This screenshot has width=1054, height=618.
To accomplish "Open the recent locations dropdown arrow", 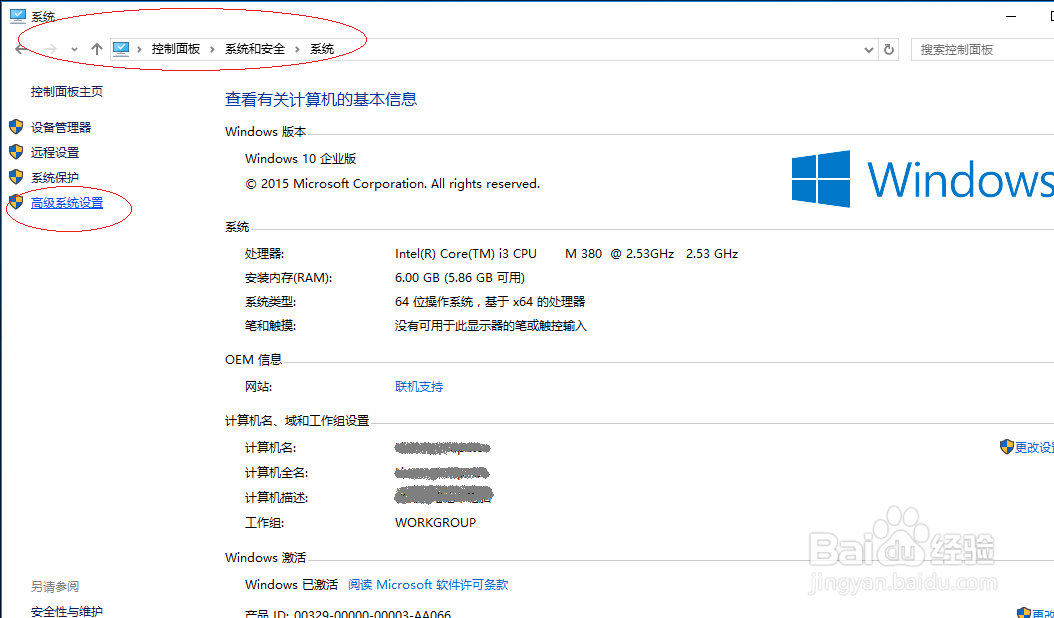I will (x=74, y=50).
